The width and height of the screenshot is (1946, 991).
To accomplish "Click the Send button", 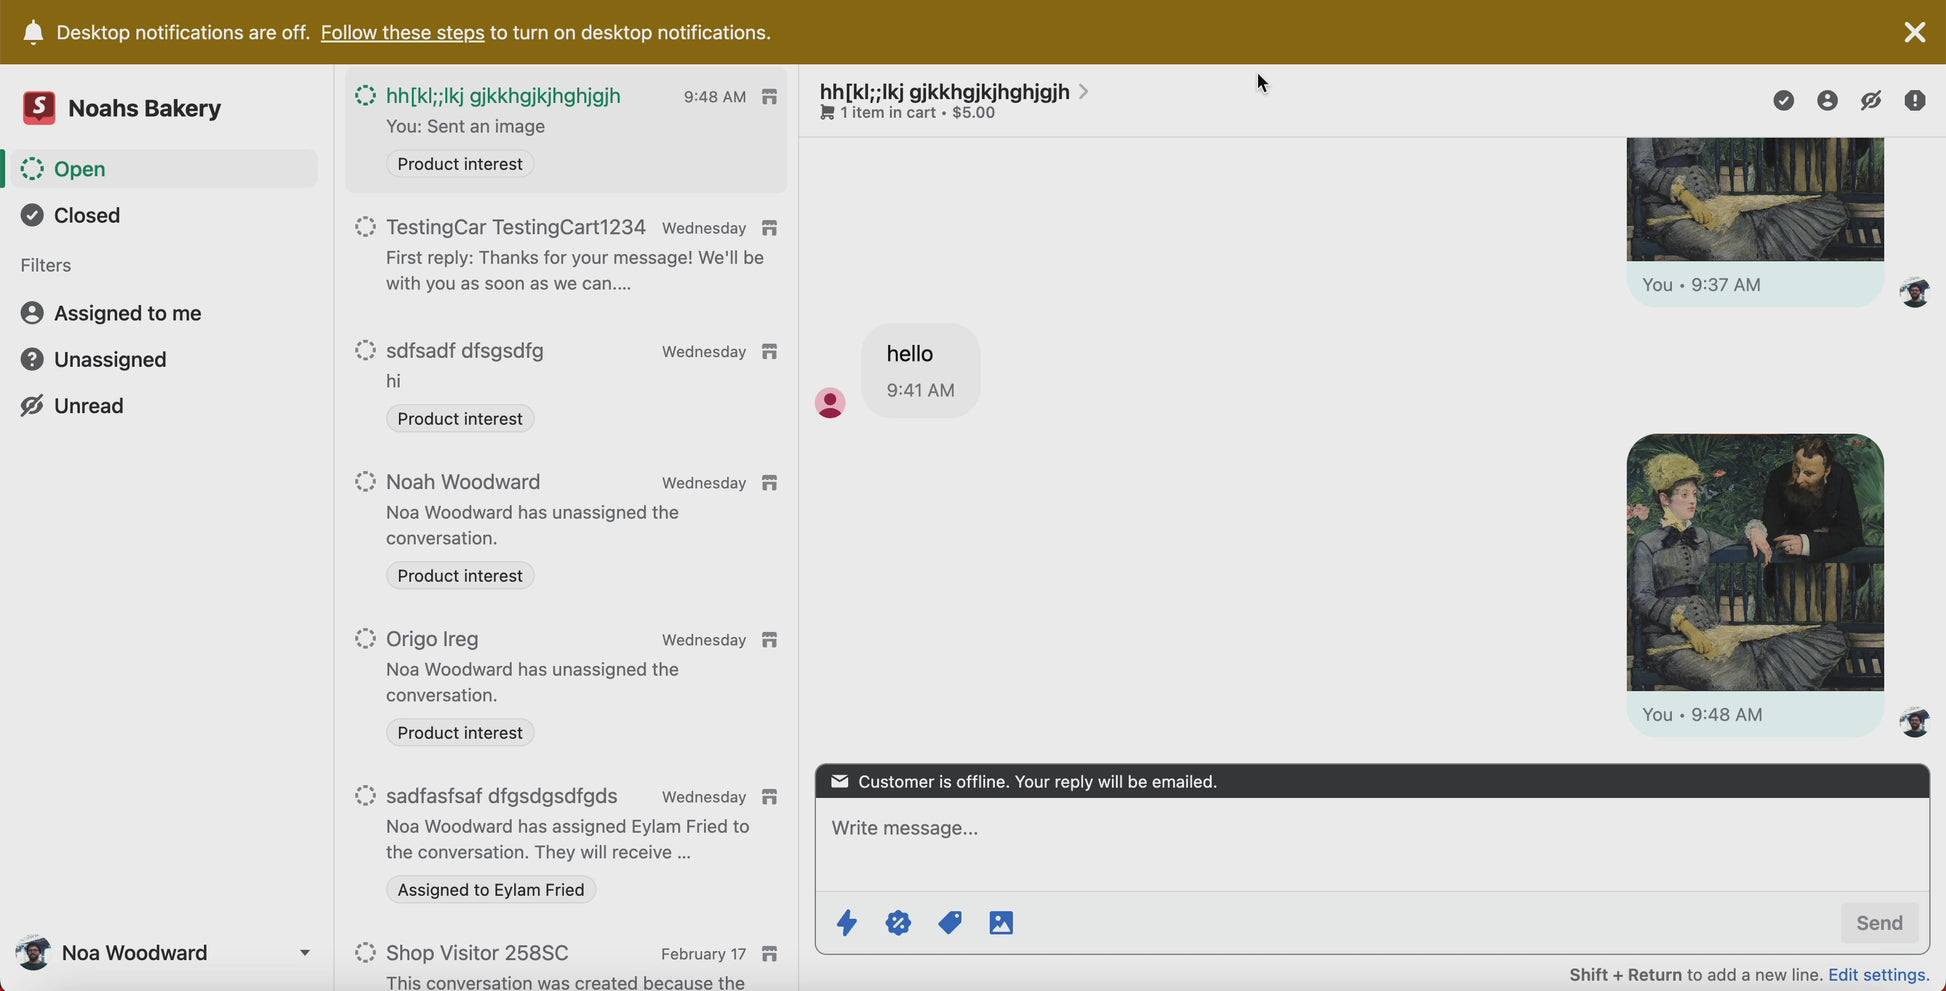I will pos(1879,923).
